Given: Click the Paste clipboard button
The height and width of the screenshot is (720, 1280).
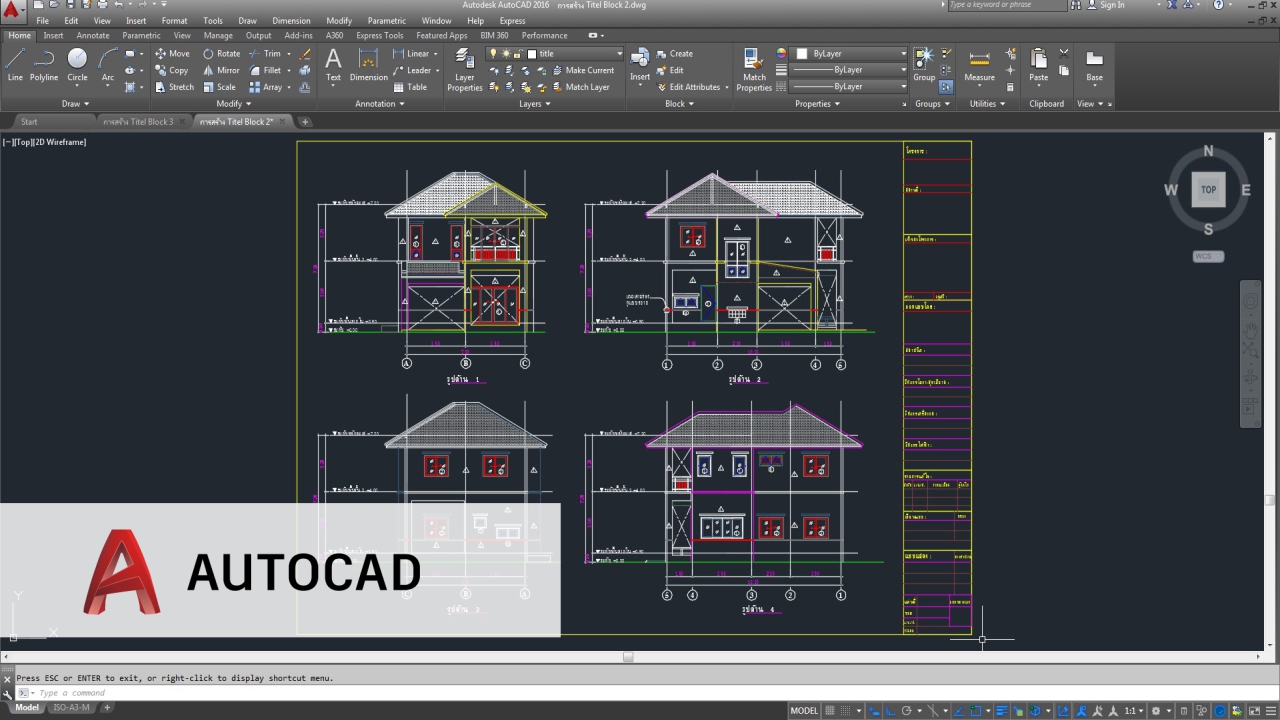Looking at the screenshot, I should click(x=1039, y=65).
